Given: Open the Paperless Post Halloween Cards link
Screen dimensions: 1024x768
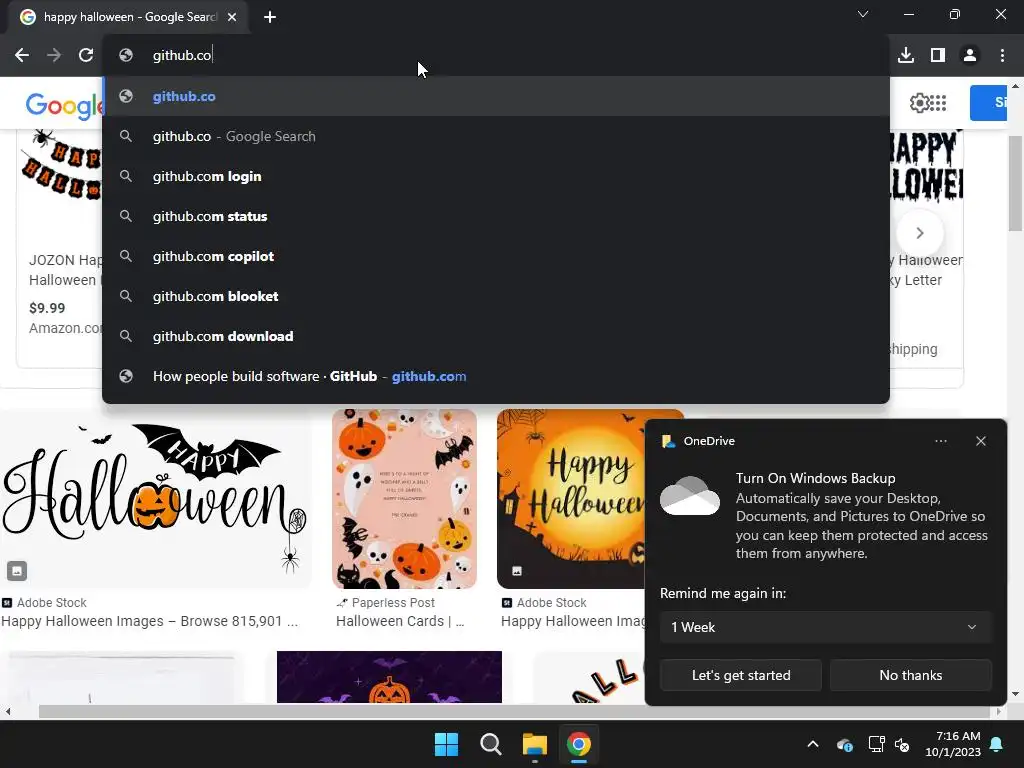Looking at the screenshot, I should (x=400, y=621).
